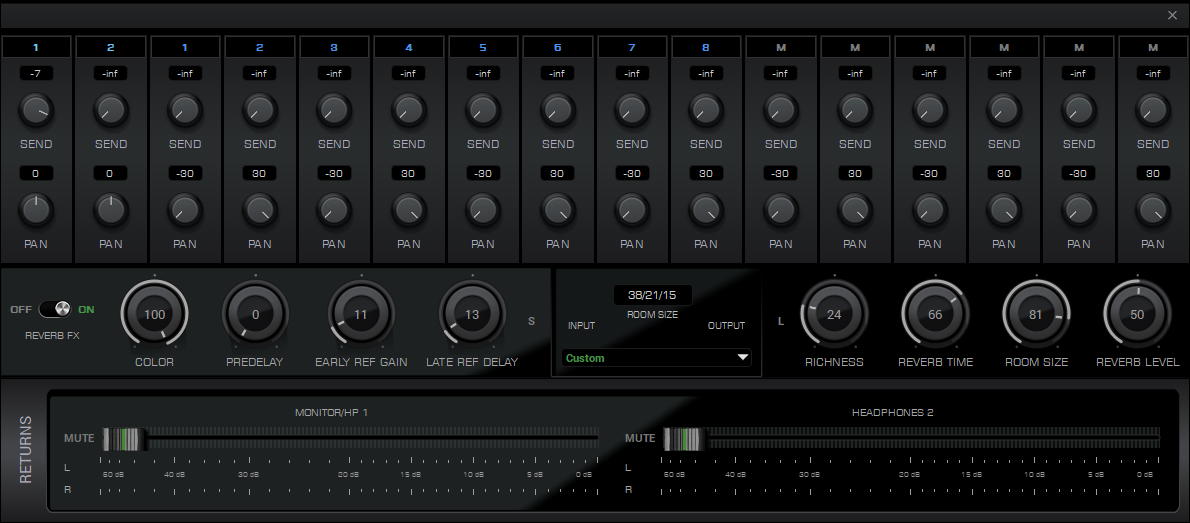This screenshot has width=1190, height=523.
Task: Toggle the REVERB FX on/off switch
Action: pyautogui.click(x=55, y=309)
